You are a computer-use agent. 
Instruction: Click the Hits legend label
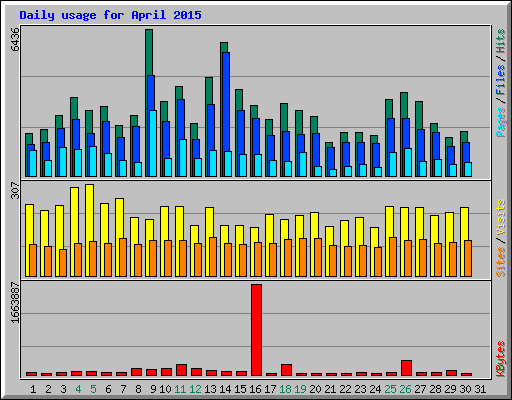501,41
